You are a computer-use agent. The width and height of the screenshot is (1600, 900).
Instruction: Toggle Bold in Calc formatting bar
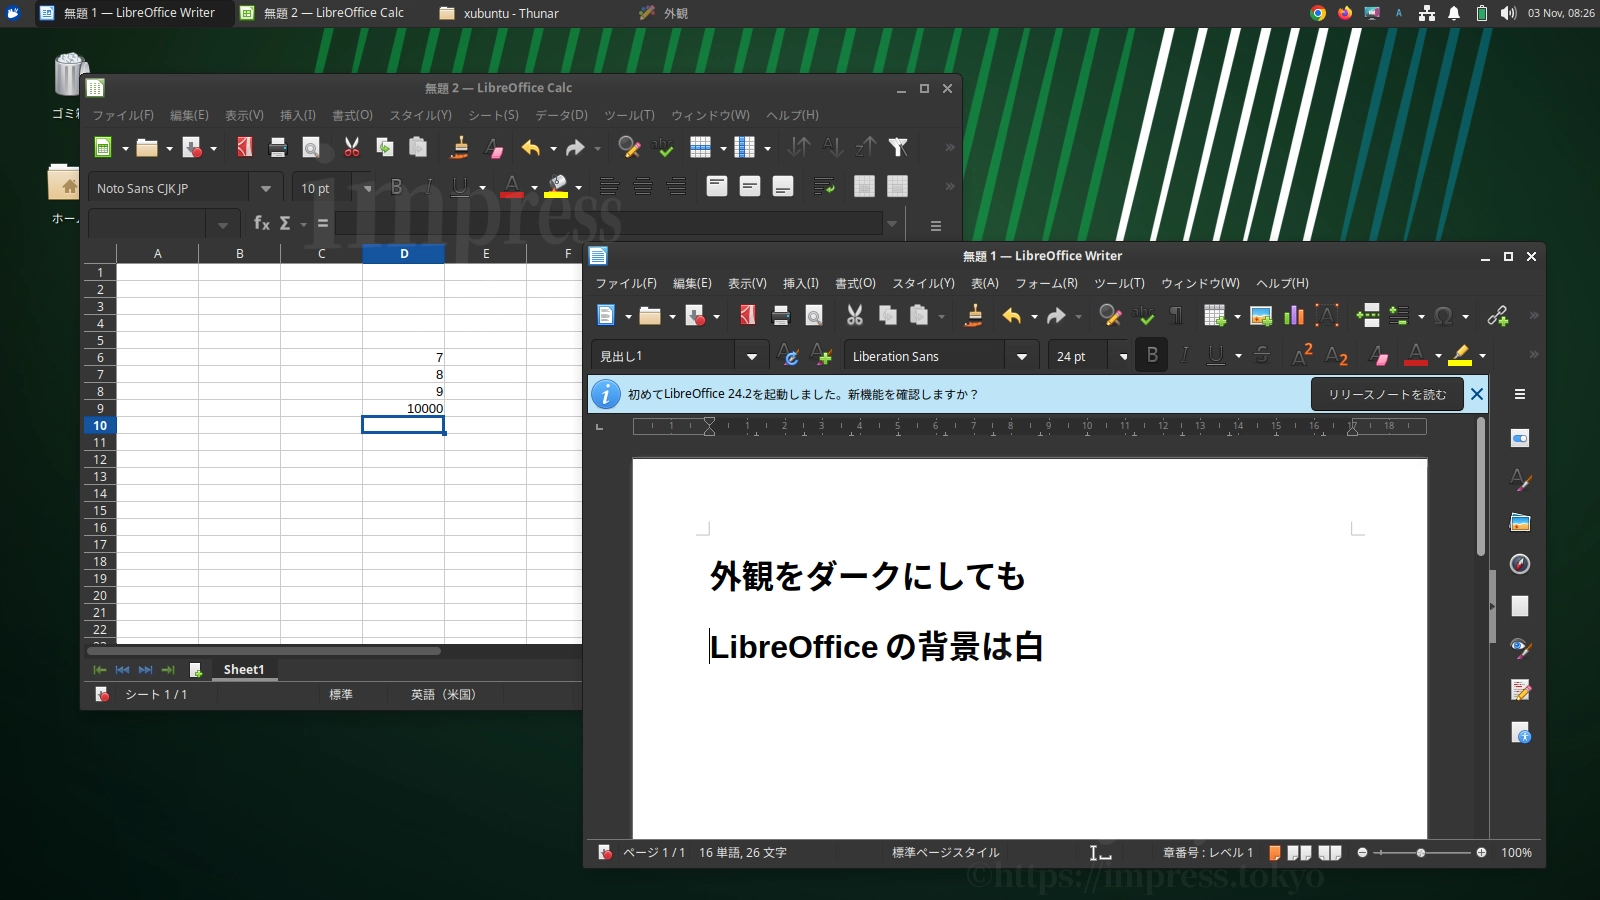point(397,187)
